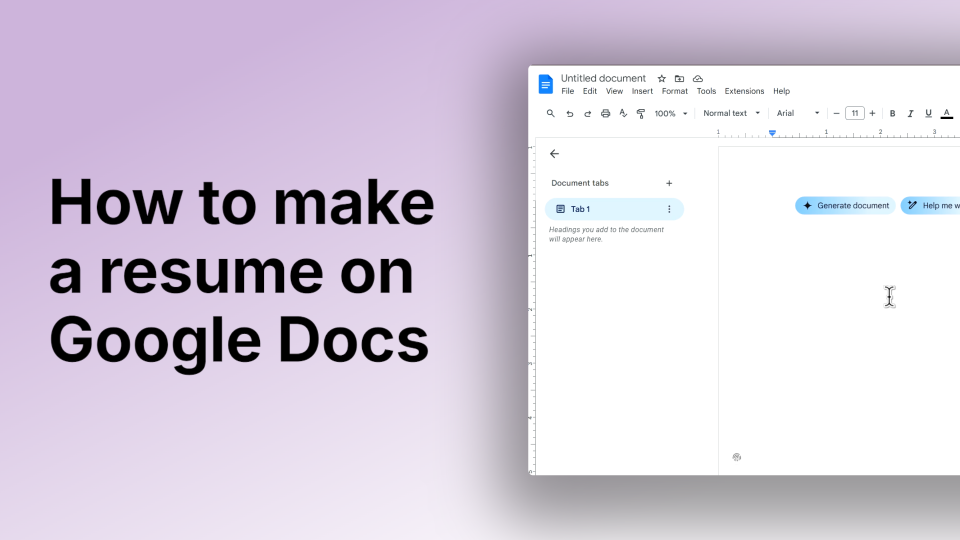
Task: Open the Tools menu
Action: point(706,91)
